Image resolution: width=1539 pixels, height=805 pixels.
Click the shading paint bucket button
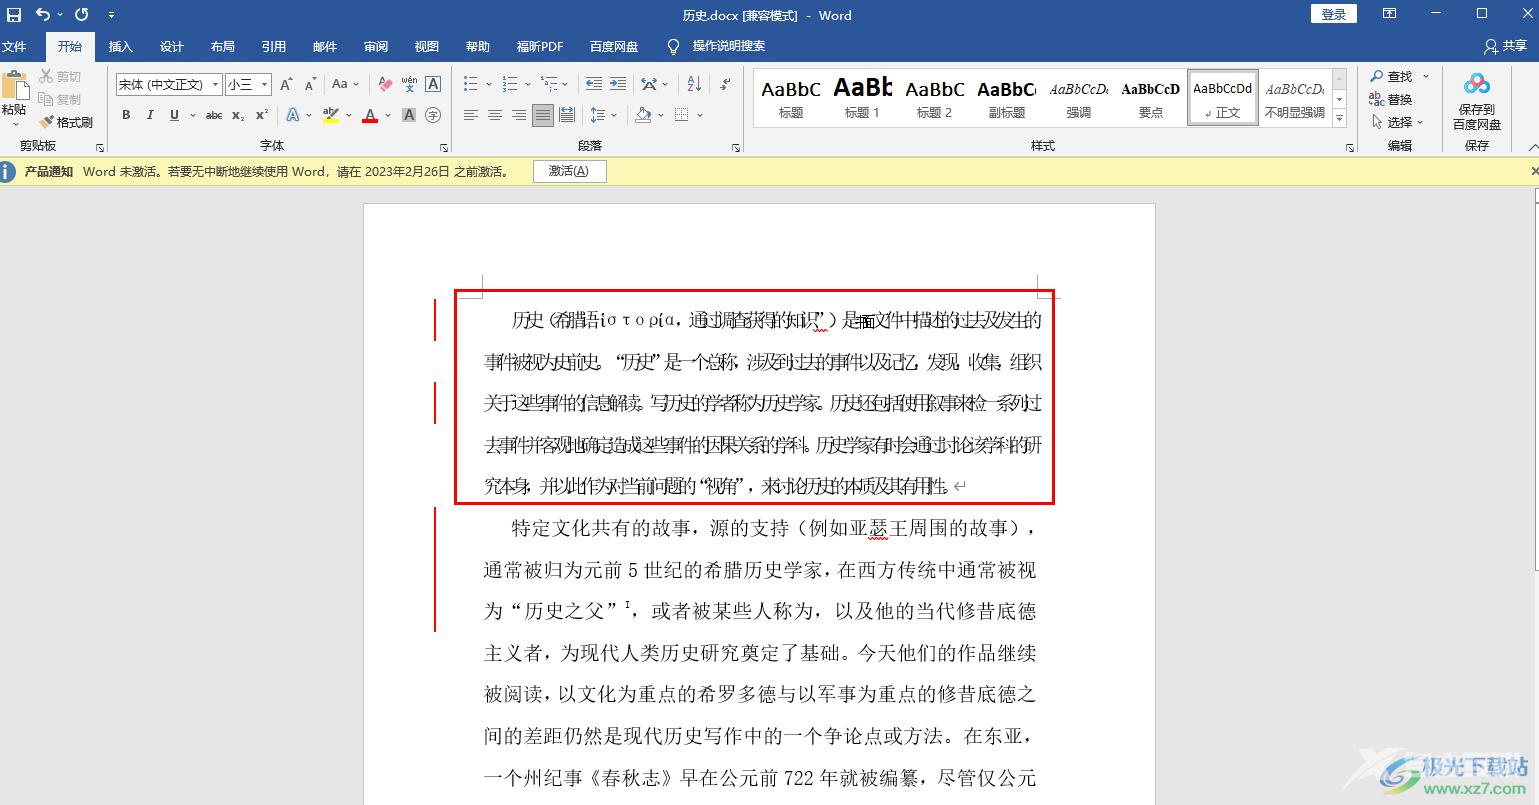644,115
